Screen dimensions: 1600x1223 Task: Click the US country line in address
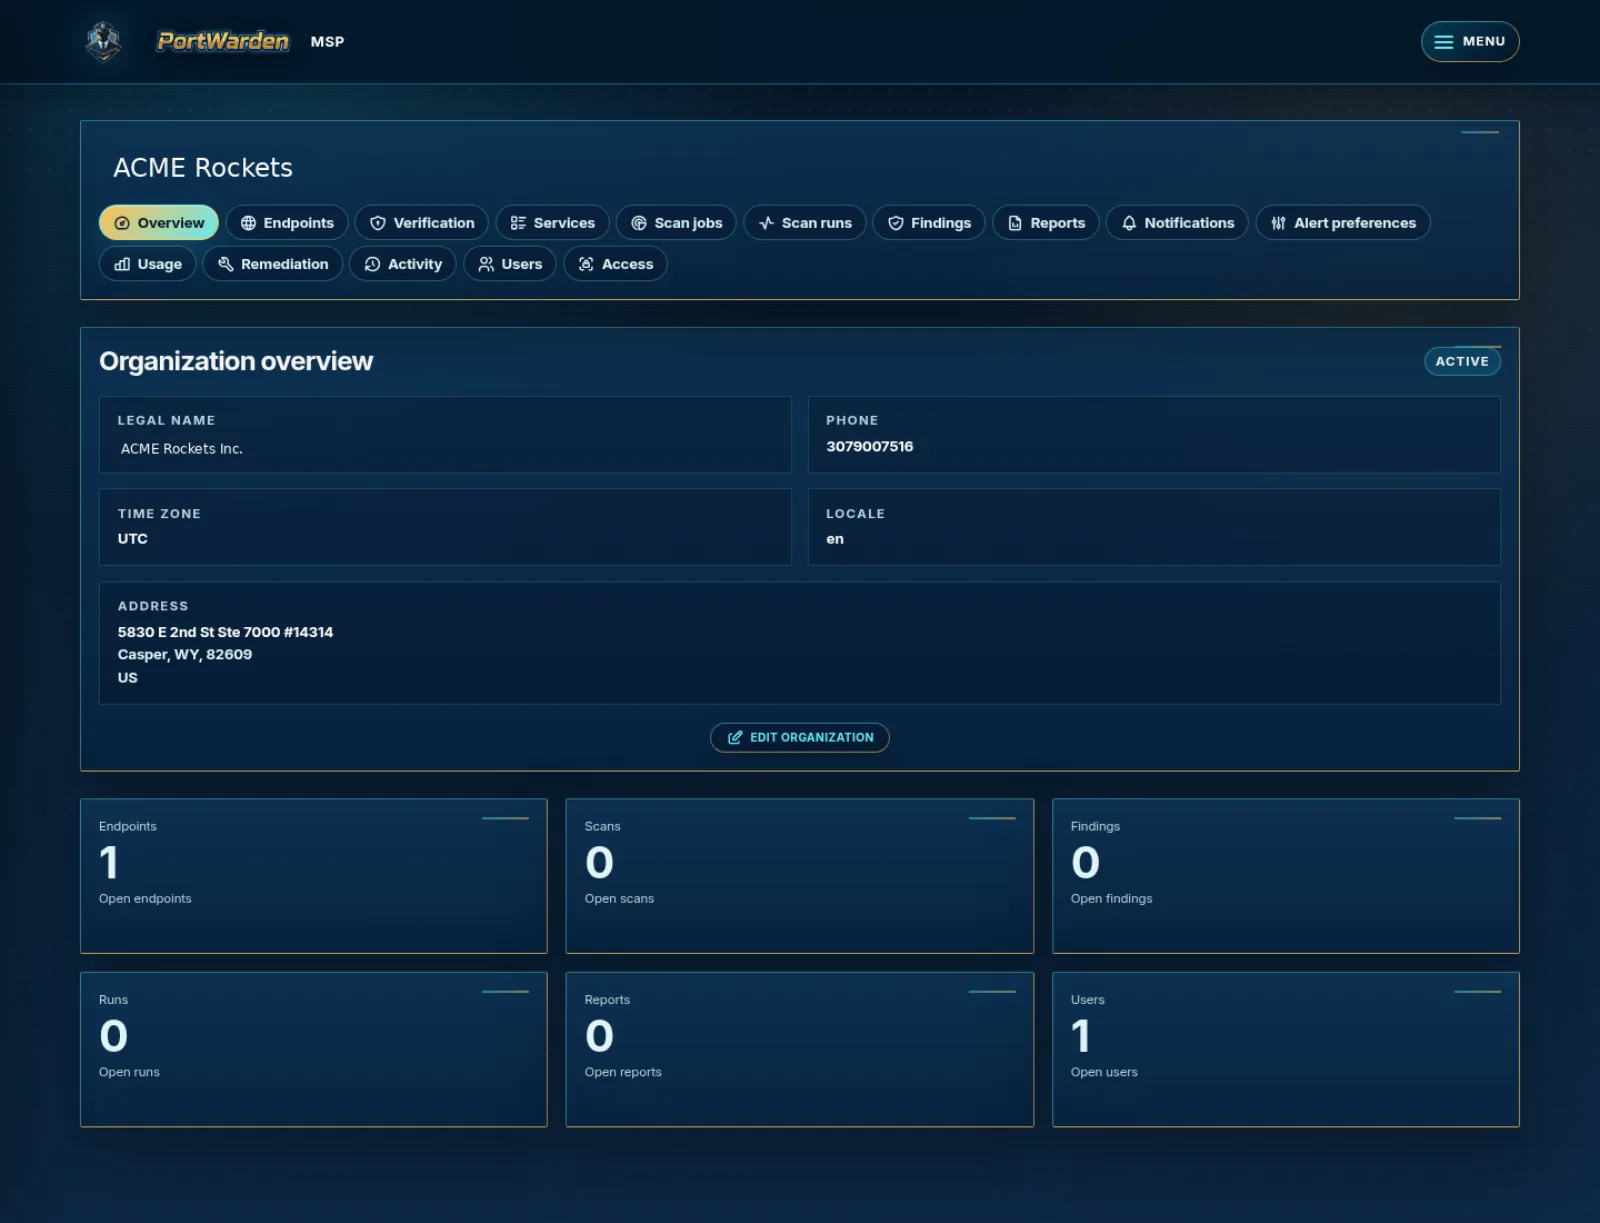(127, 678)
